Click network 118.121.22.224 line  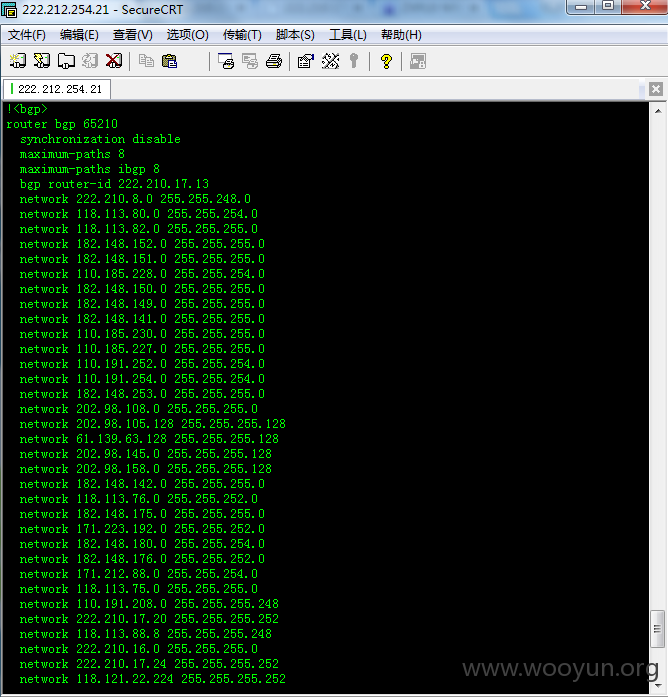[x=152, y=679]
